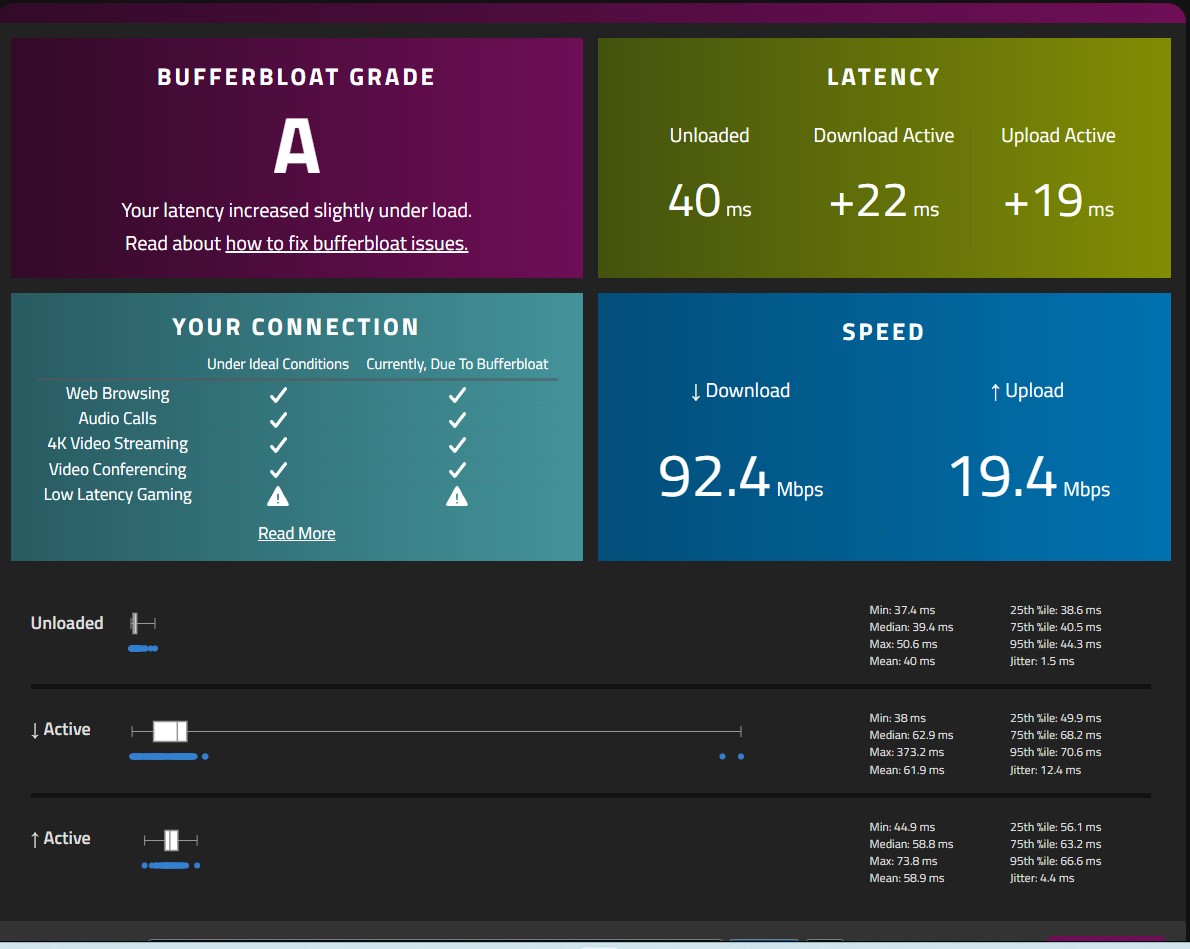The height and width of the screenshot is (949, 1190).
Task: Click the Your latency increased slightly message
Action: [297, 210]
